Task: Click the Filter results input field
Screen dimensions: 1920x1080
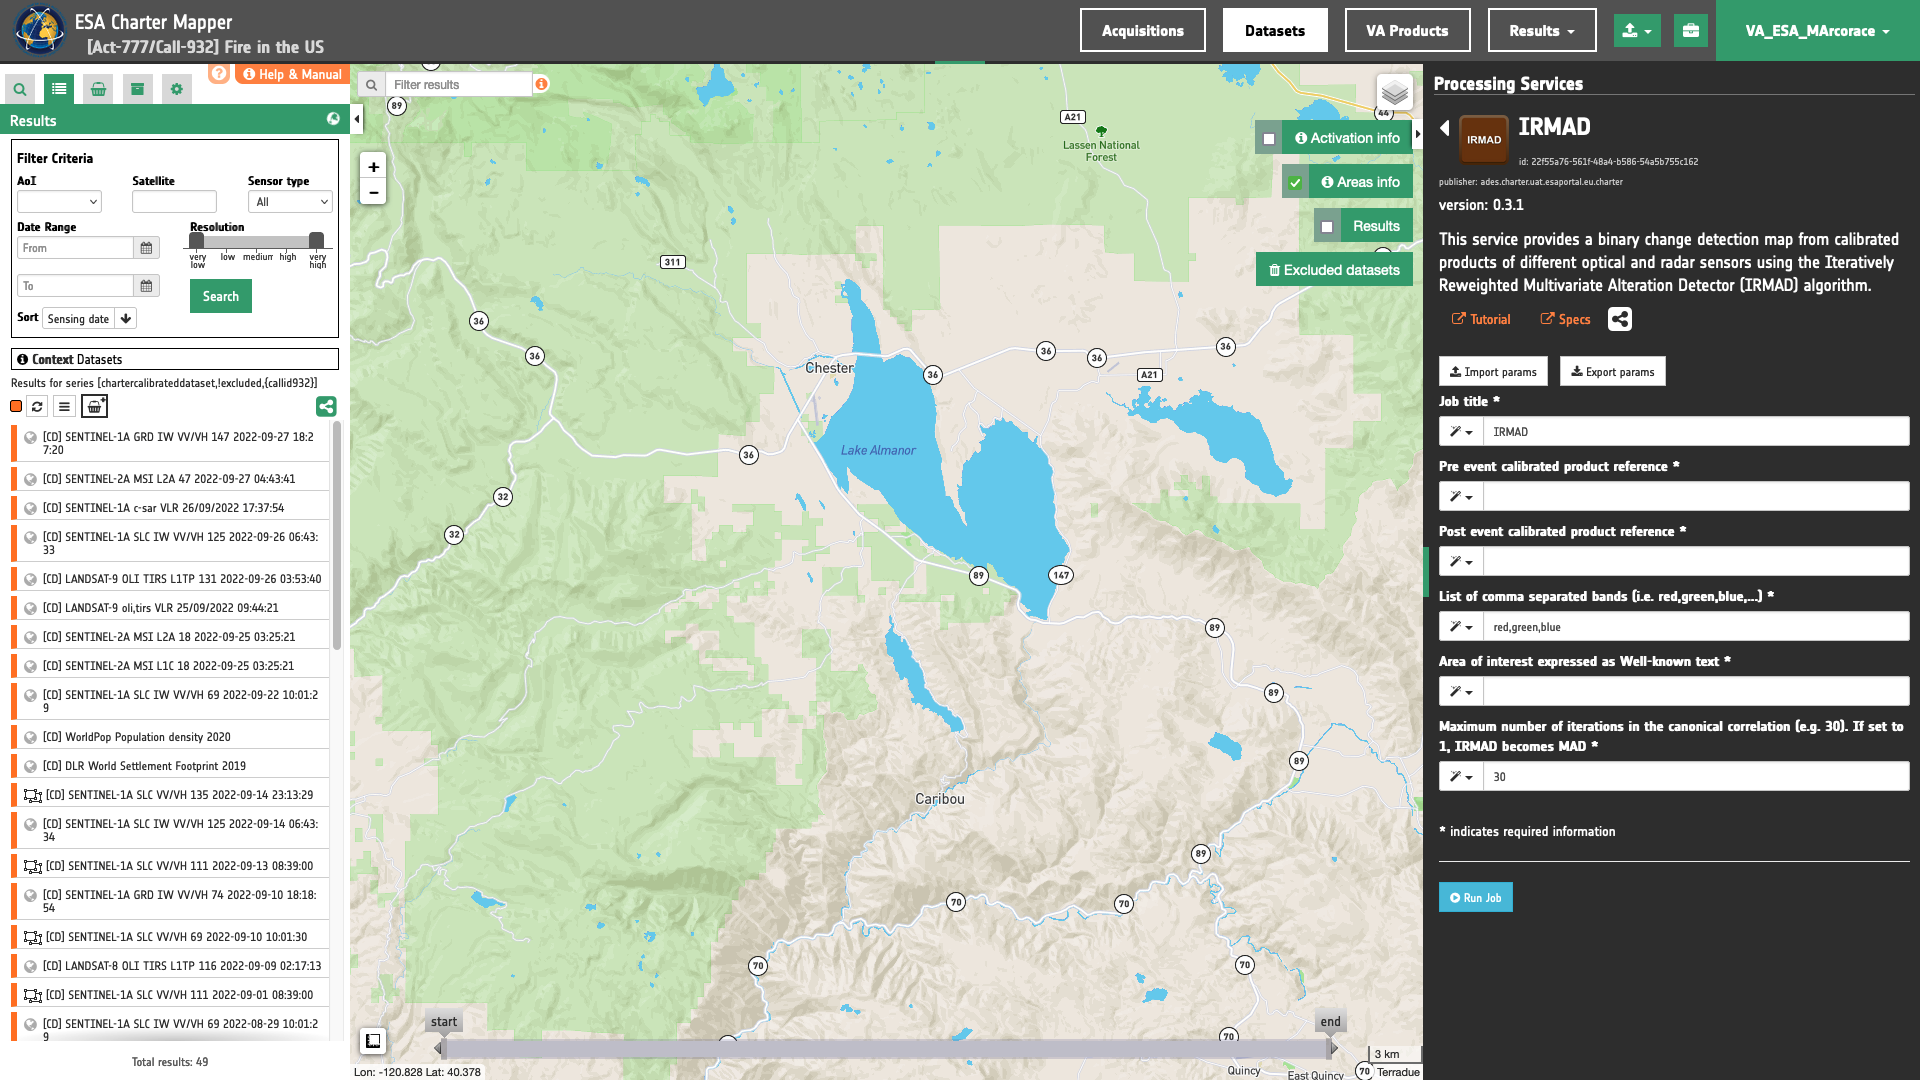Action: (460, 85)
